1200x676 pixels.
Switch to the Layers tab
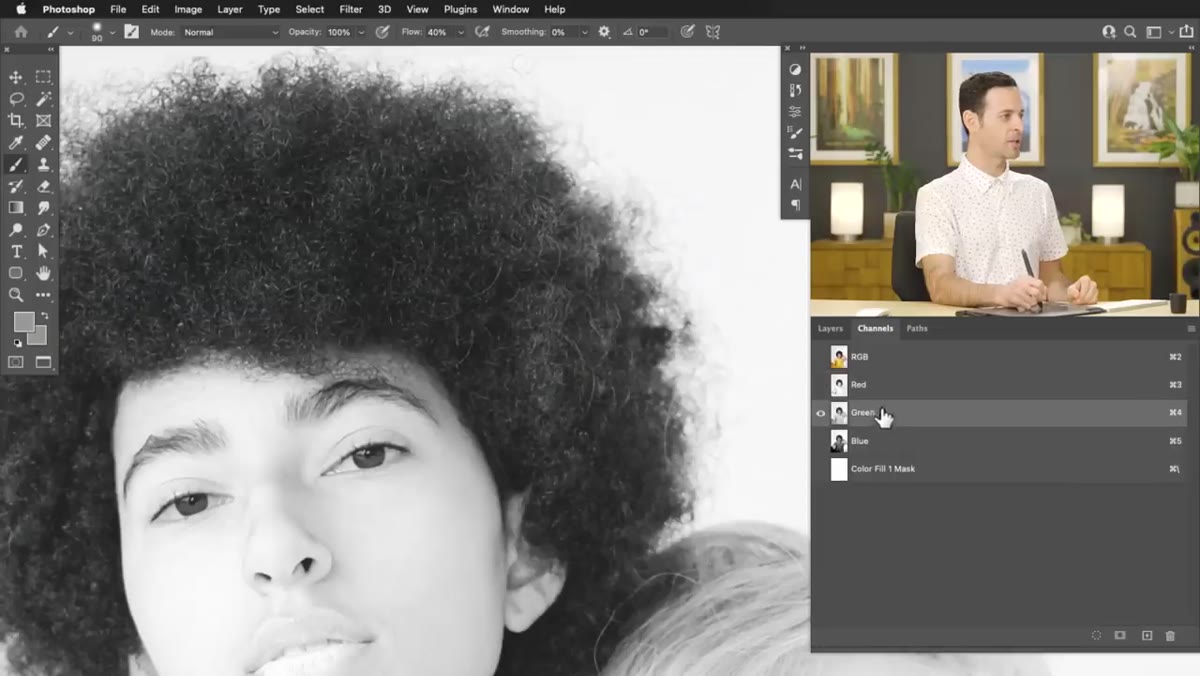831,328
